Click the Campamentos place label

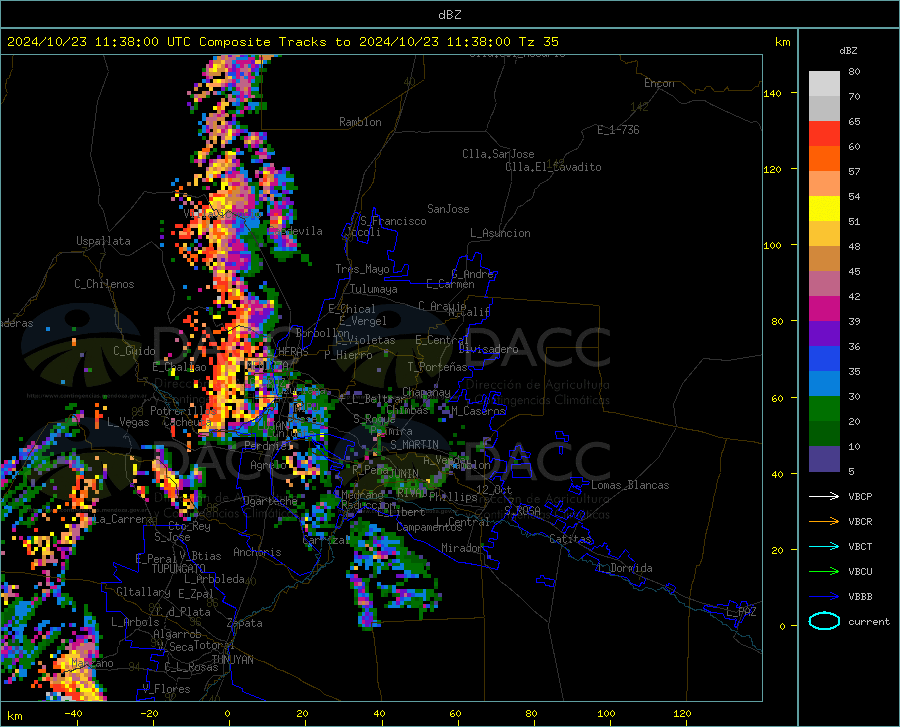coord(429,527)
